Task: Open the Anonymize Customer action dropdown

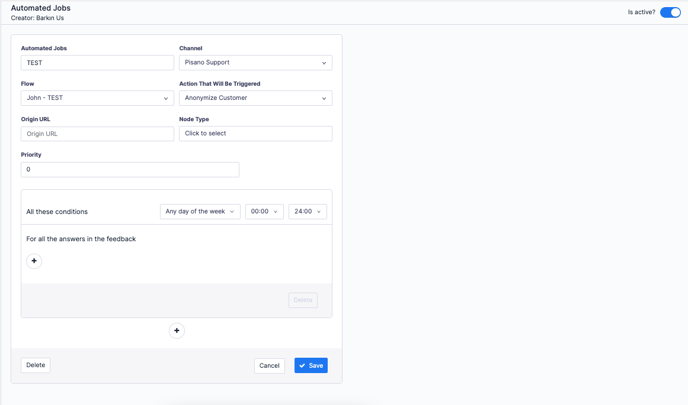Action: click(x=255, y=98)
